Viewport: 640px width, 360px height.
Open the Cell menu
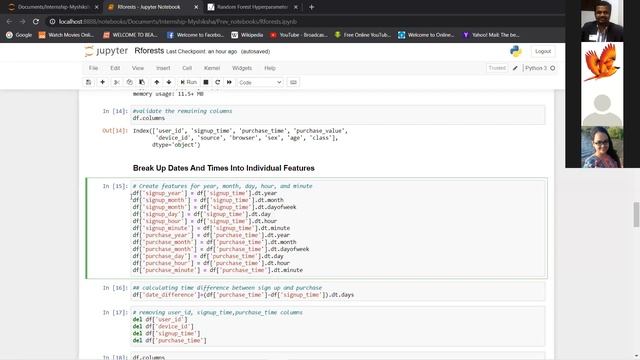pyautogui.click(x=187, y=68)
